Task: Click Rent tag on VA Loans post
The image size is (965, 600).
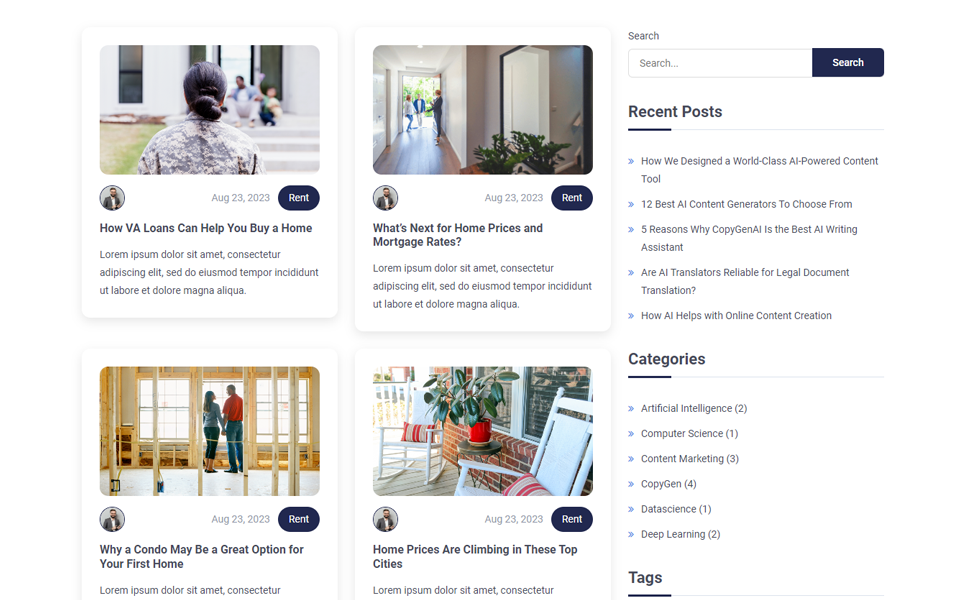Action: coord(298,198)
